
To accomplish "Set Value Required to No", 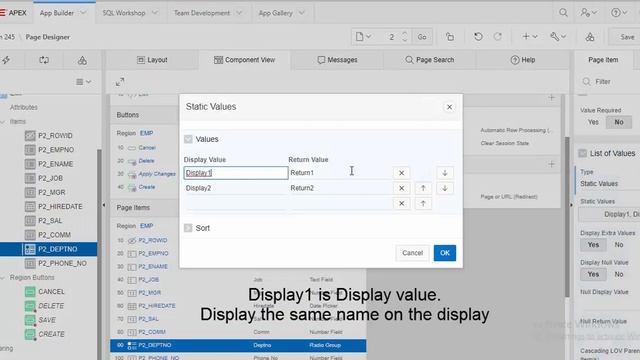I will (619, 122).
